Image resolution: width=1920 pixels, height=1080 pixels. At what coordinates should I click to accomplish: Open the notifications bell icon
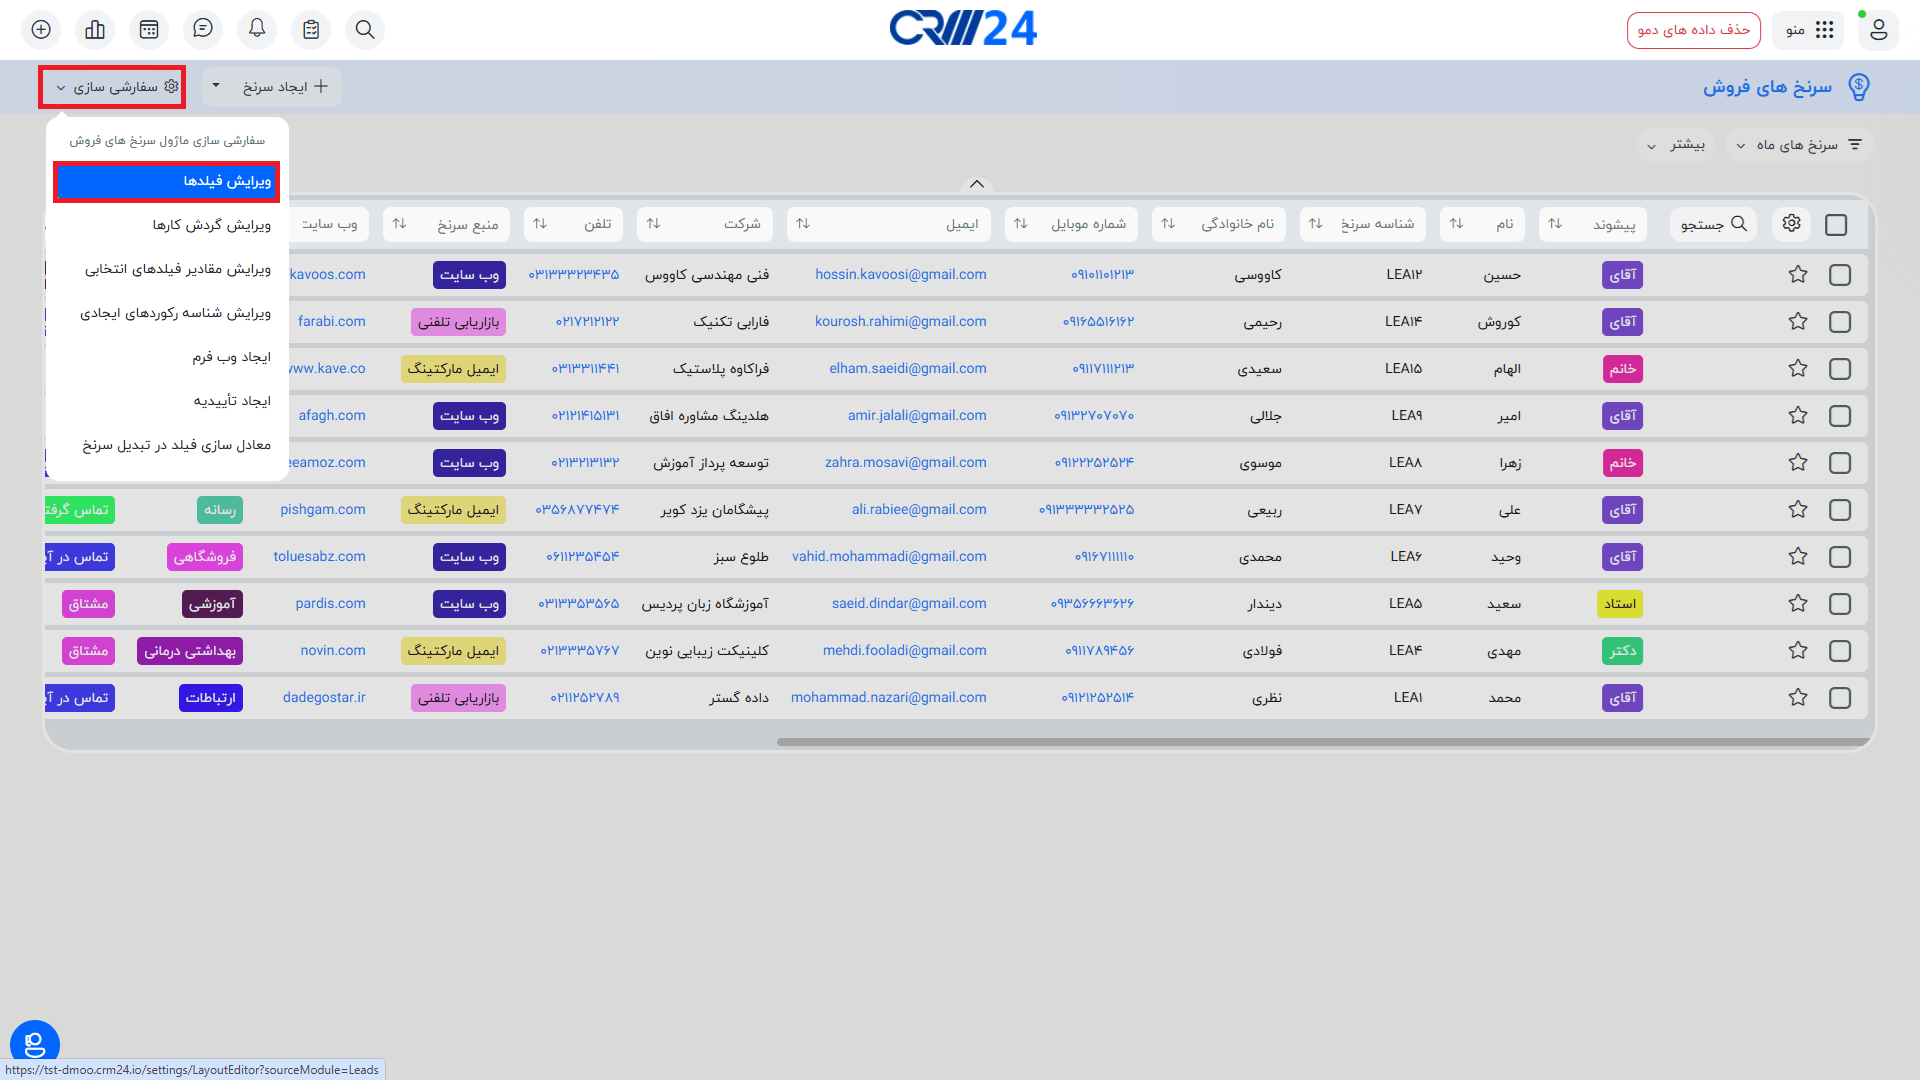click(257, 29)
